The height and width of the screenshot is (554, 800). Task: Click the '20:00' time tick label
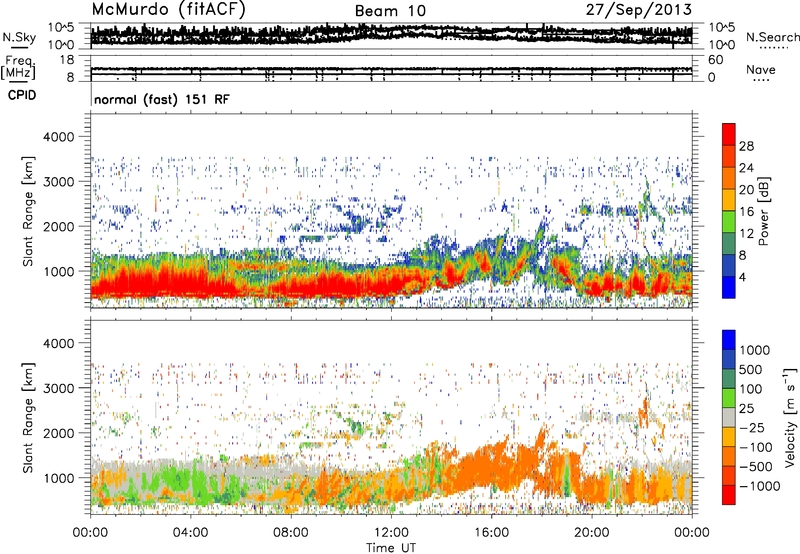[591, 533]
